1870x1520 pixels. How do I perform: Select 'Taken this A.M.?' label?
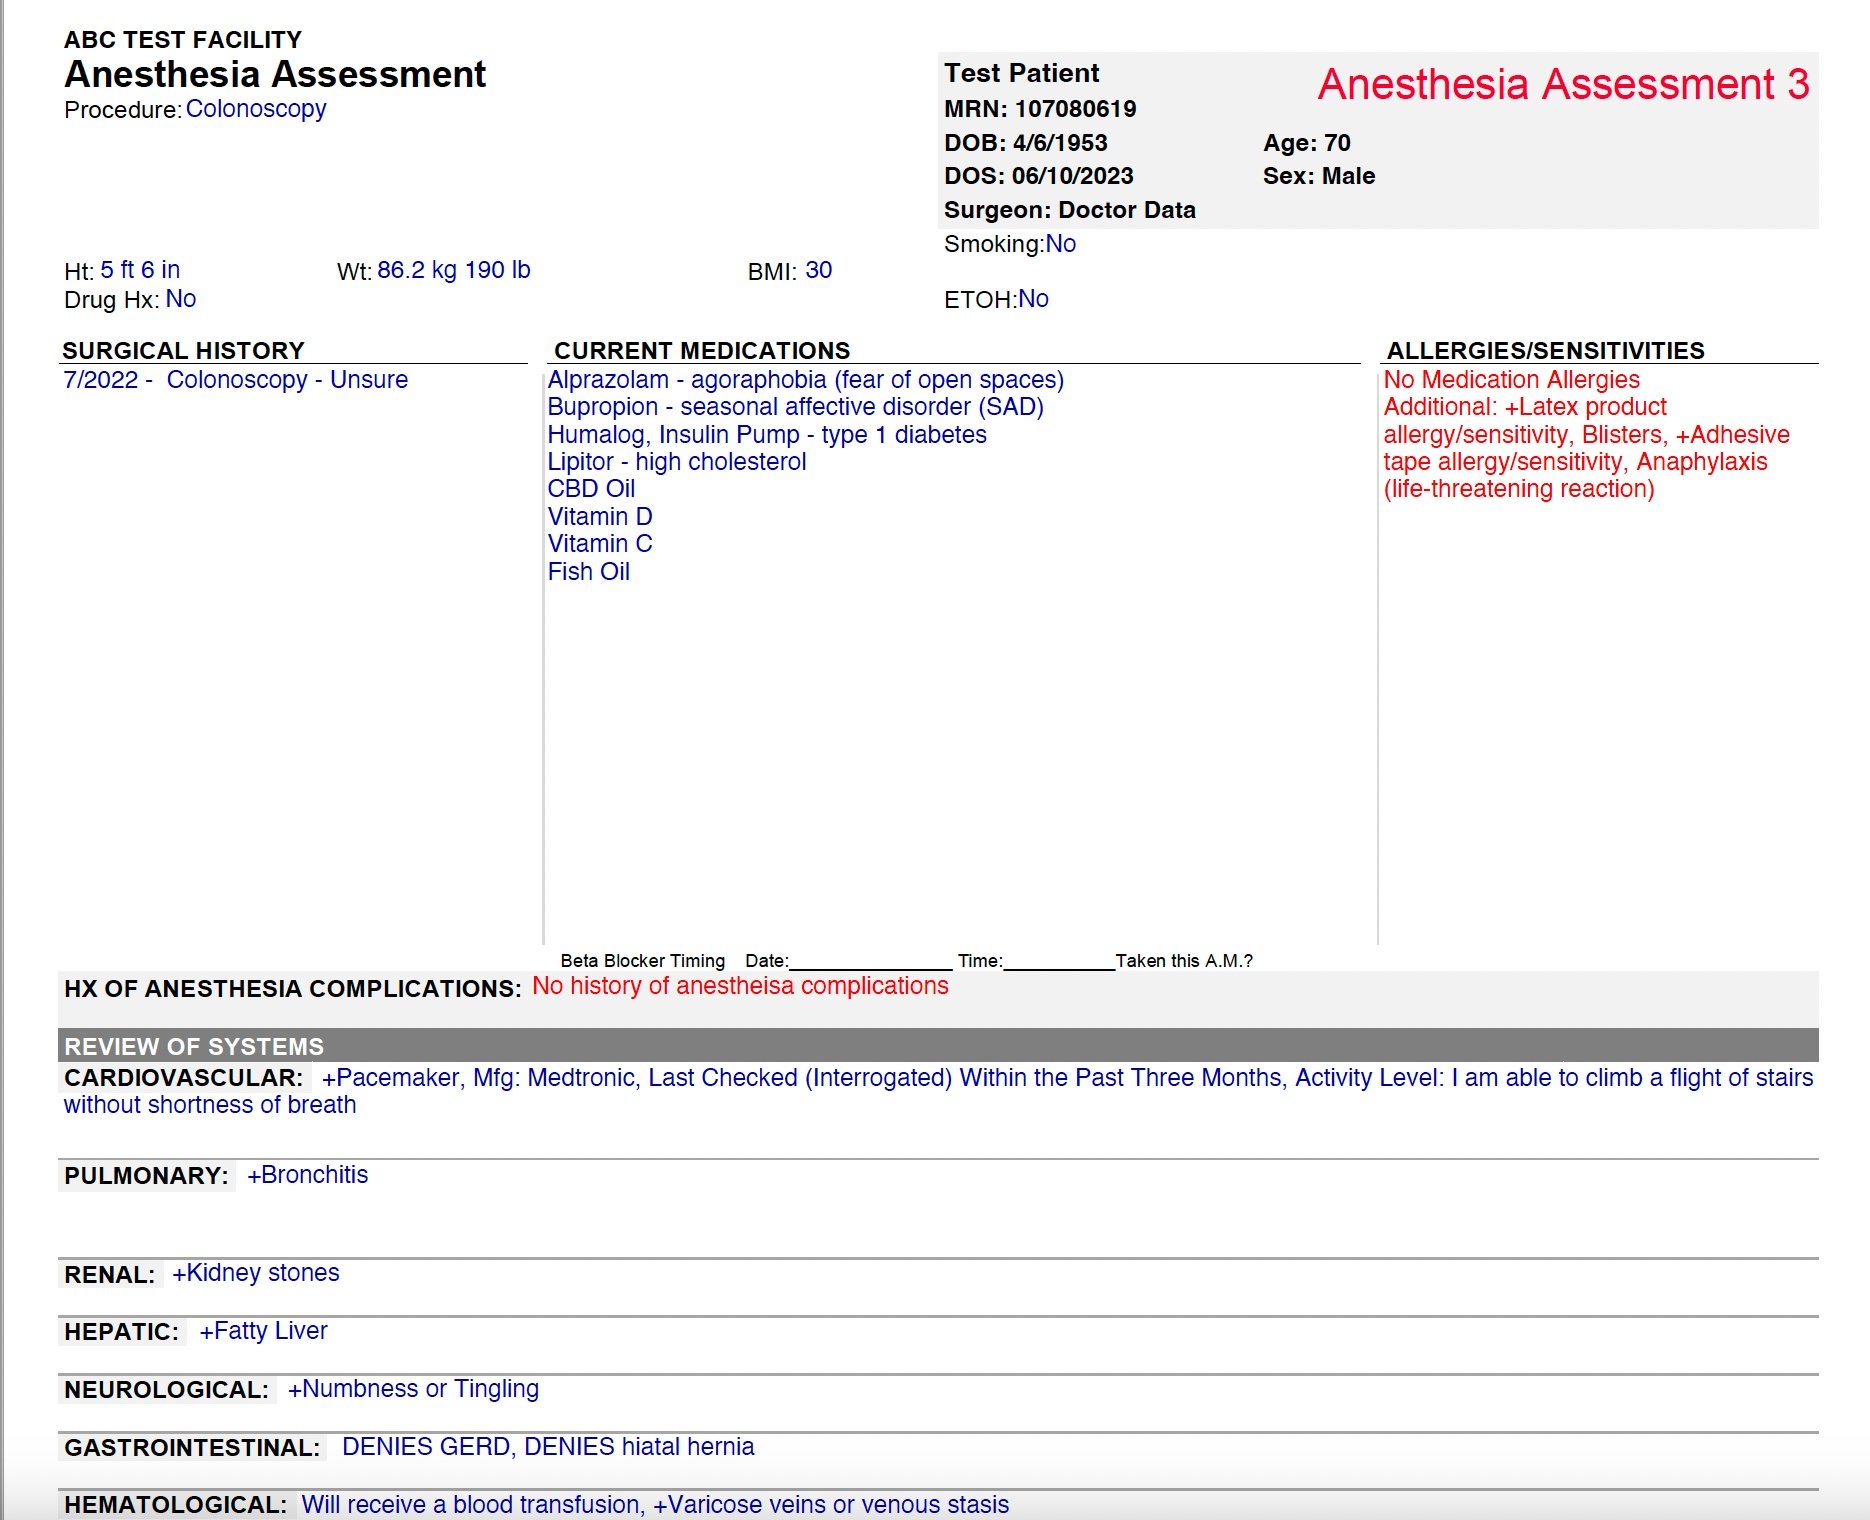1184,961
